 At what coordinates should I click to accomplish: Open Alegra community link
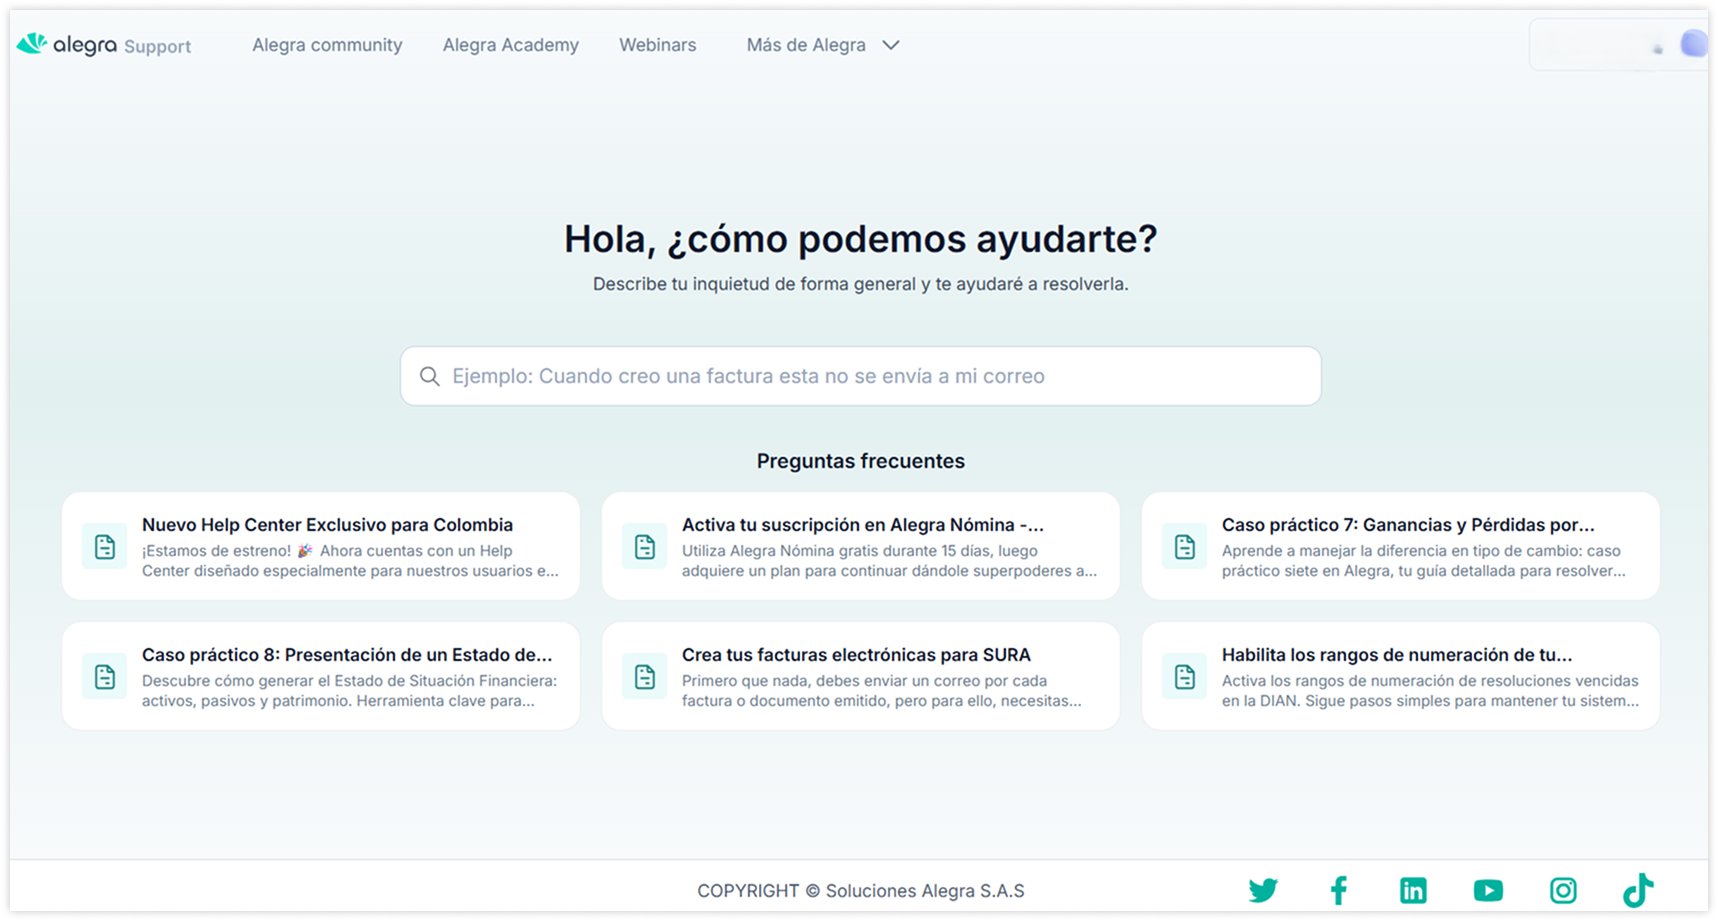click(327, 45)
